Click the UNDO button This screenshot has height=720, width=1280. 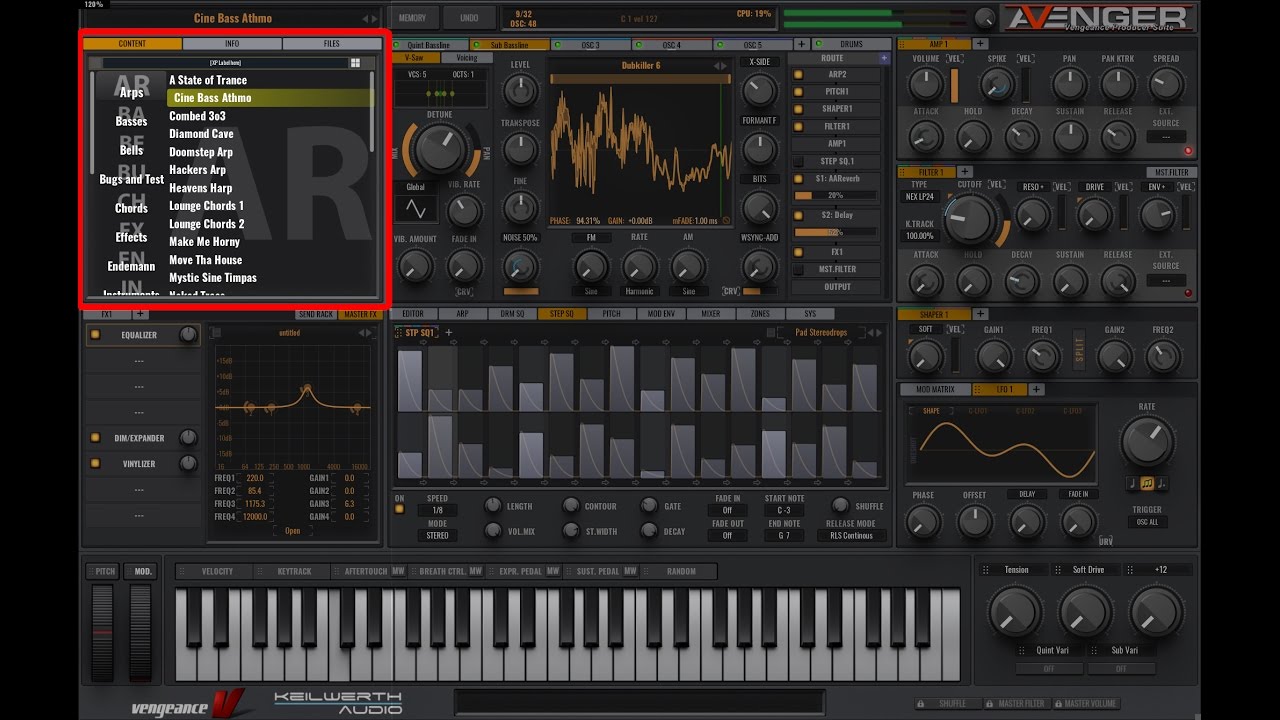point(468,18)
